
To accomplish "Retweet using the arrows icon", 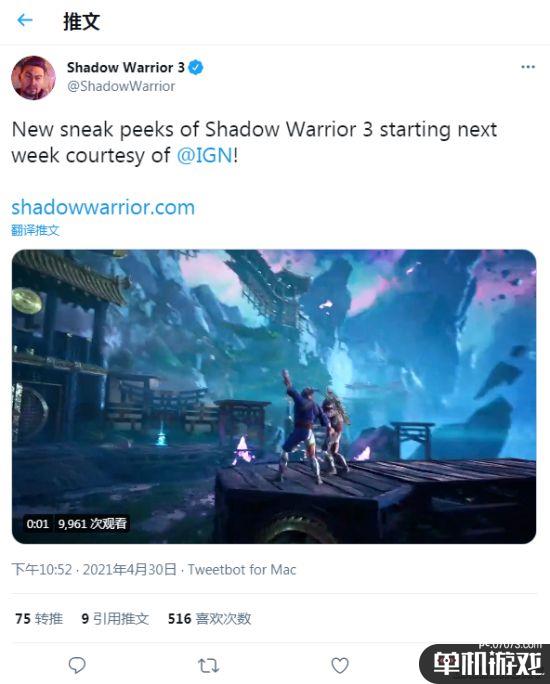I will click(x=208, y=666).
